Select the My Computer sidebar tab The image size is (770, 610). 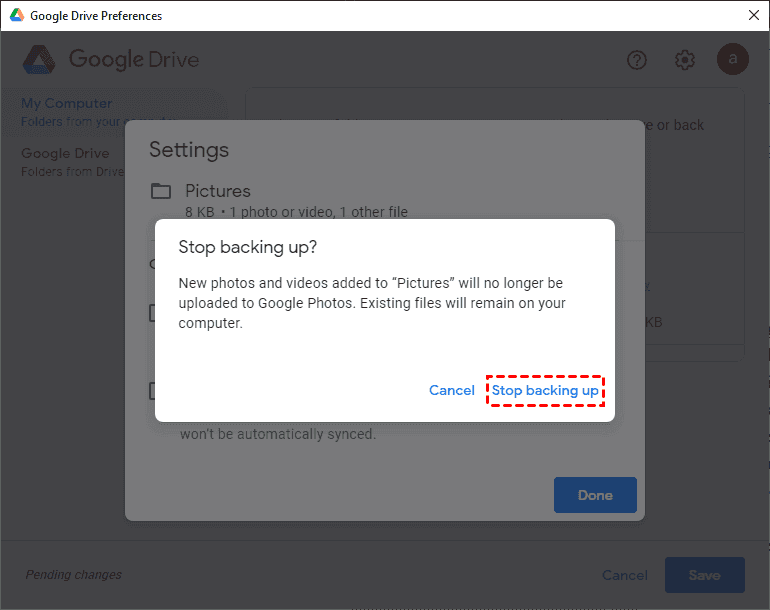coord(66,104)
